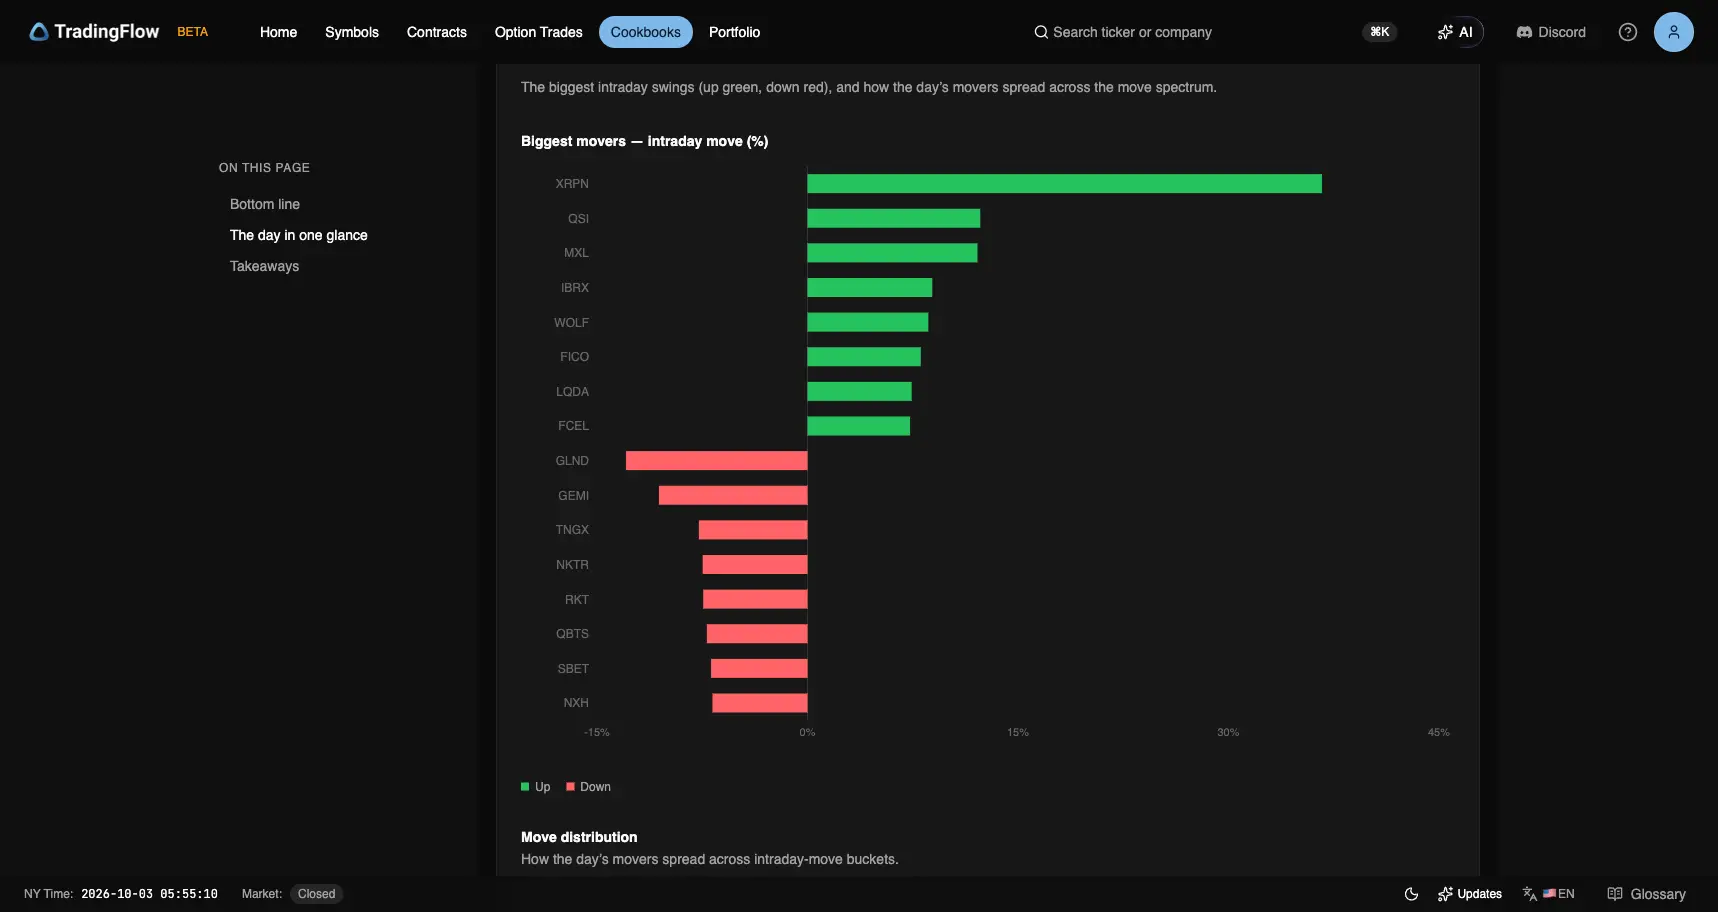Open Updates in the status bar

coord(1470,894)
